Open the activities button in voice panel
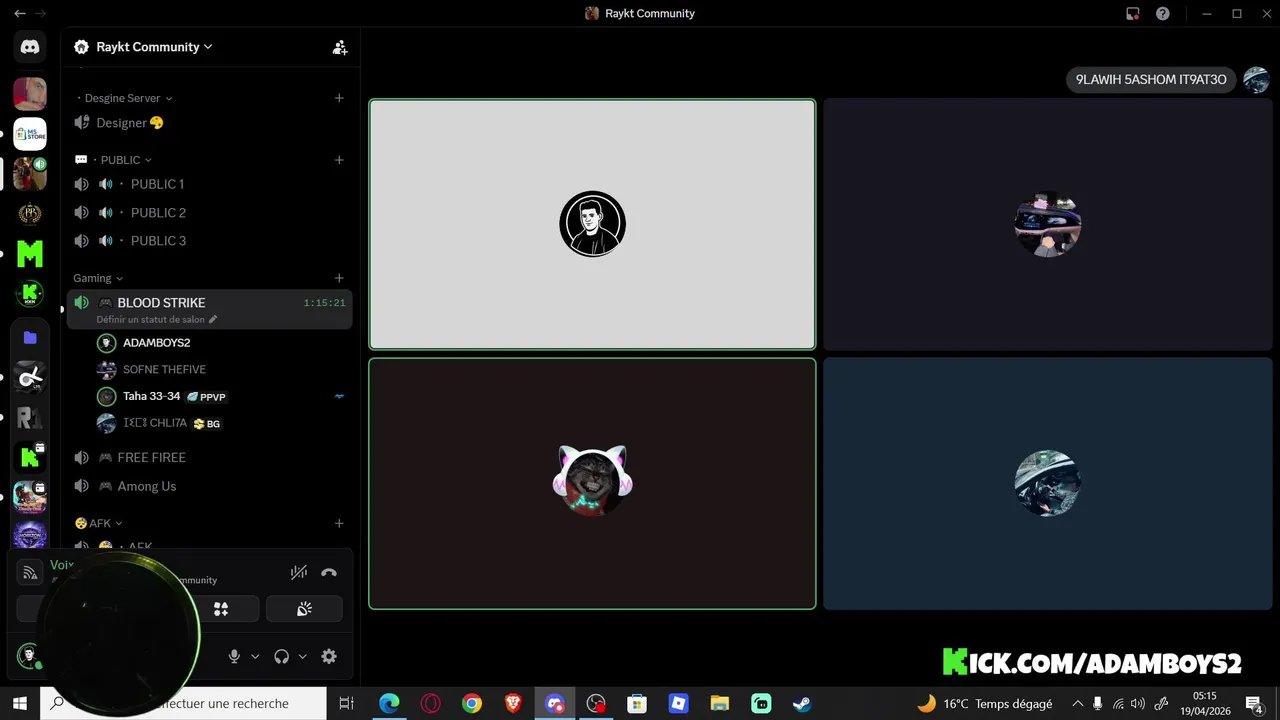Viewport: 1280px width, 720px height. (x=221, y=609)
